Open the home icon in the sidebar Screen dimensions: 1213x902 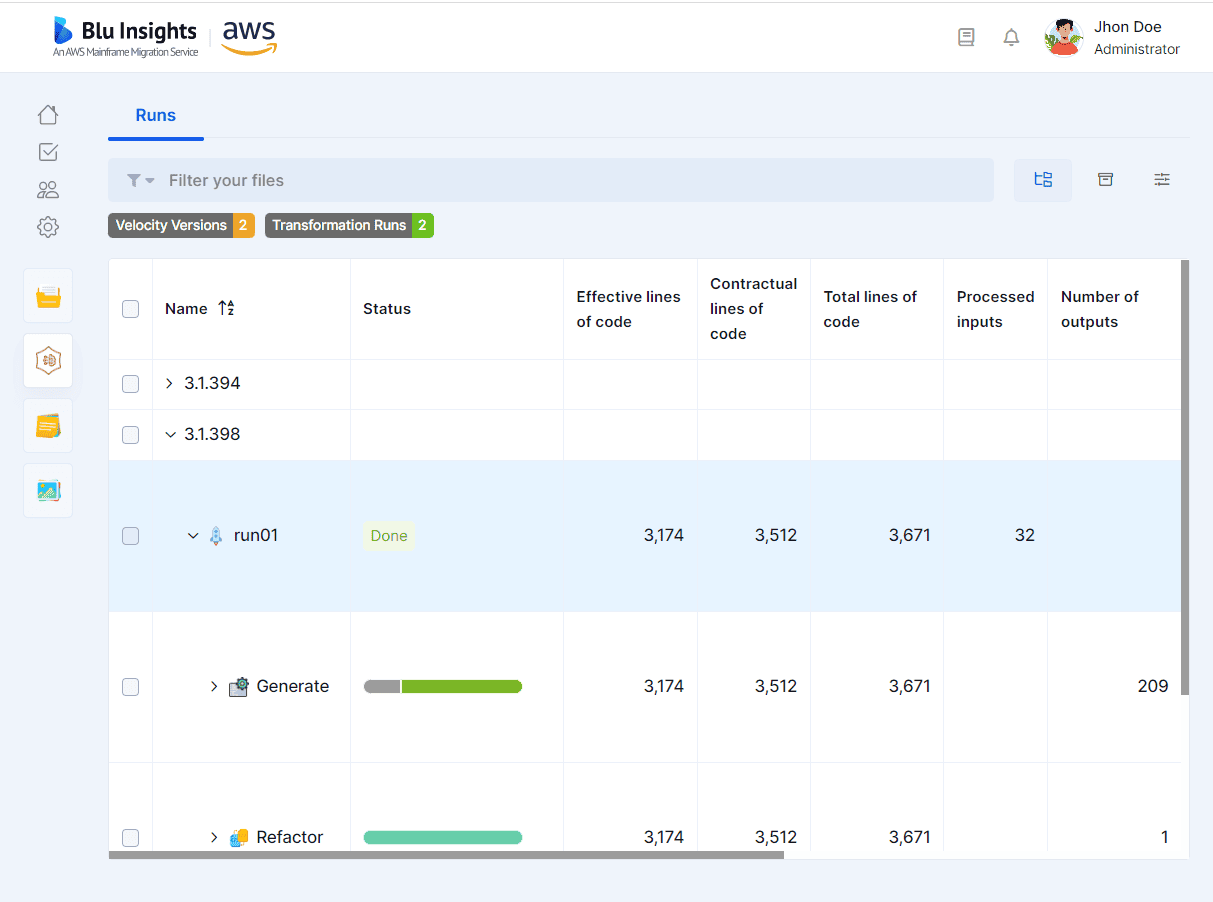coord(48,115)
